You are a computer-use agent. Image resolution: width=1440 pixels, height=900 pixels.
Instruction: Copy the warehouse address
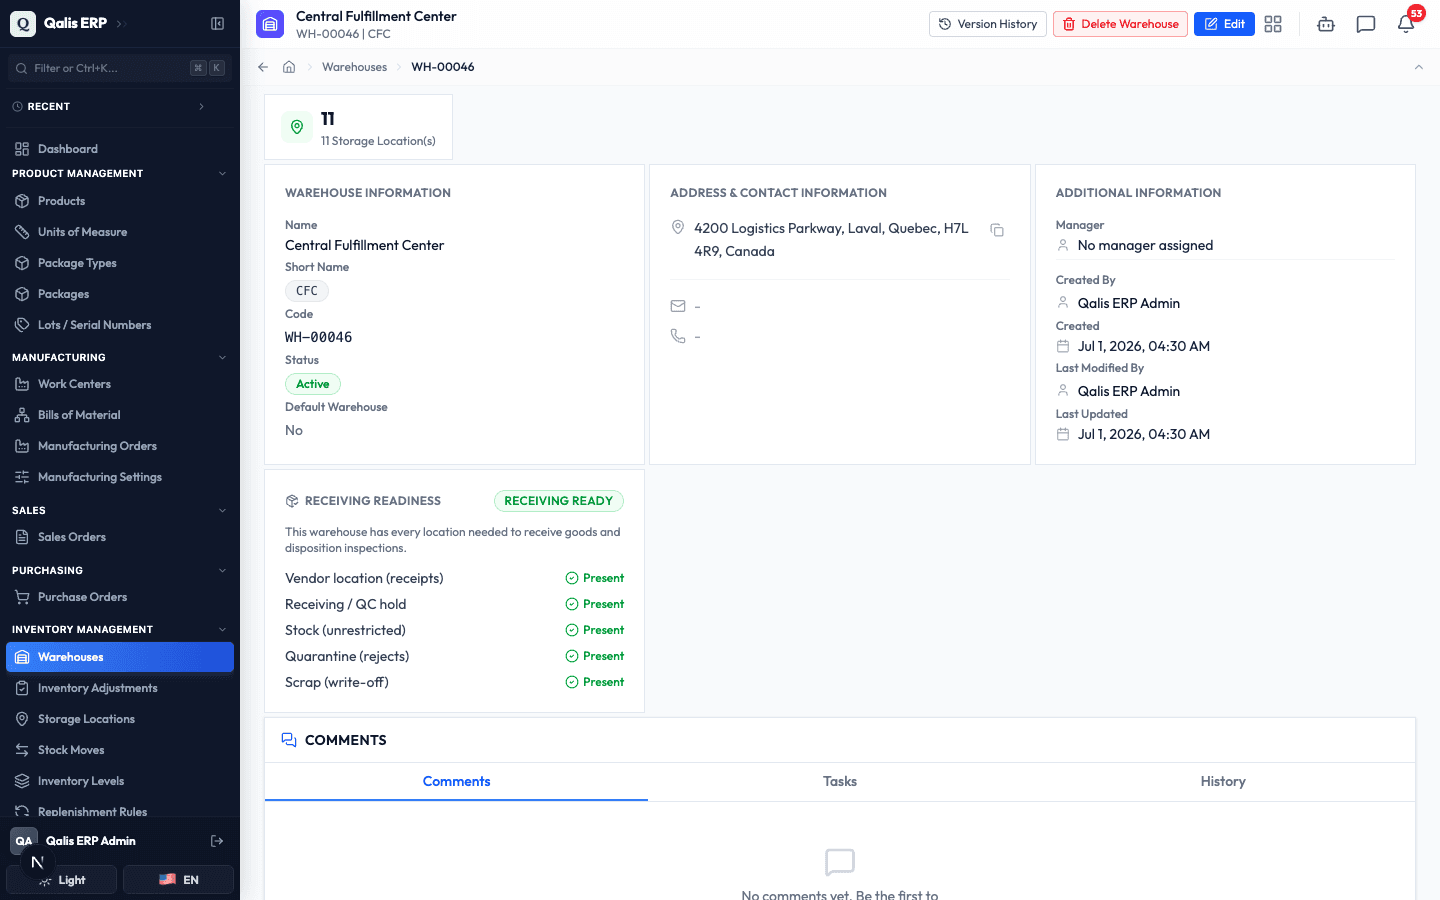(997, 230)
